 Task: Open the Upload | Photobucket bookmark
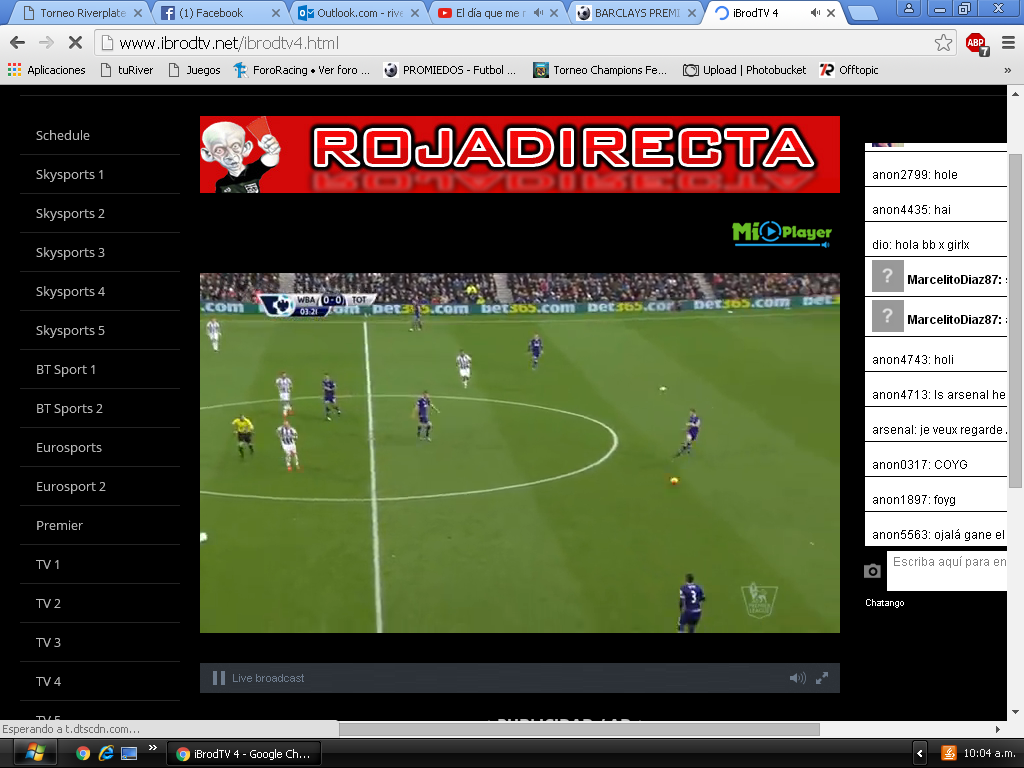[744, 70]
